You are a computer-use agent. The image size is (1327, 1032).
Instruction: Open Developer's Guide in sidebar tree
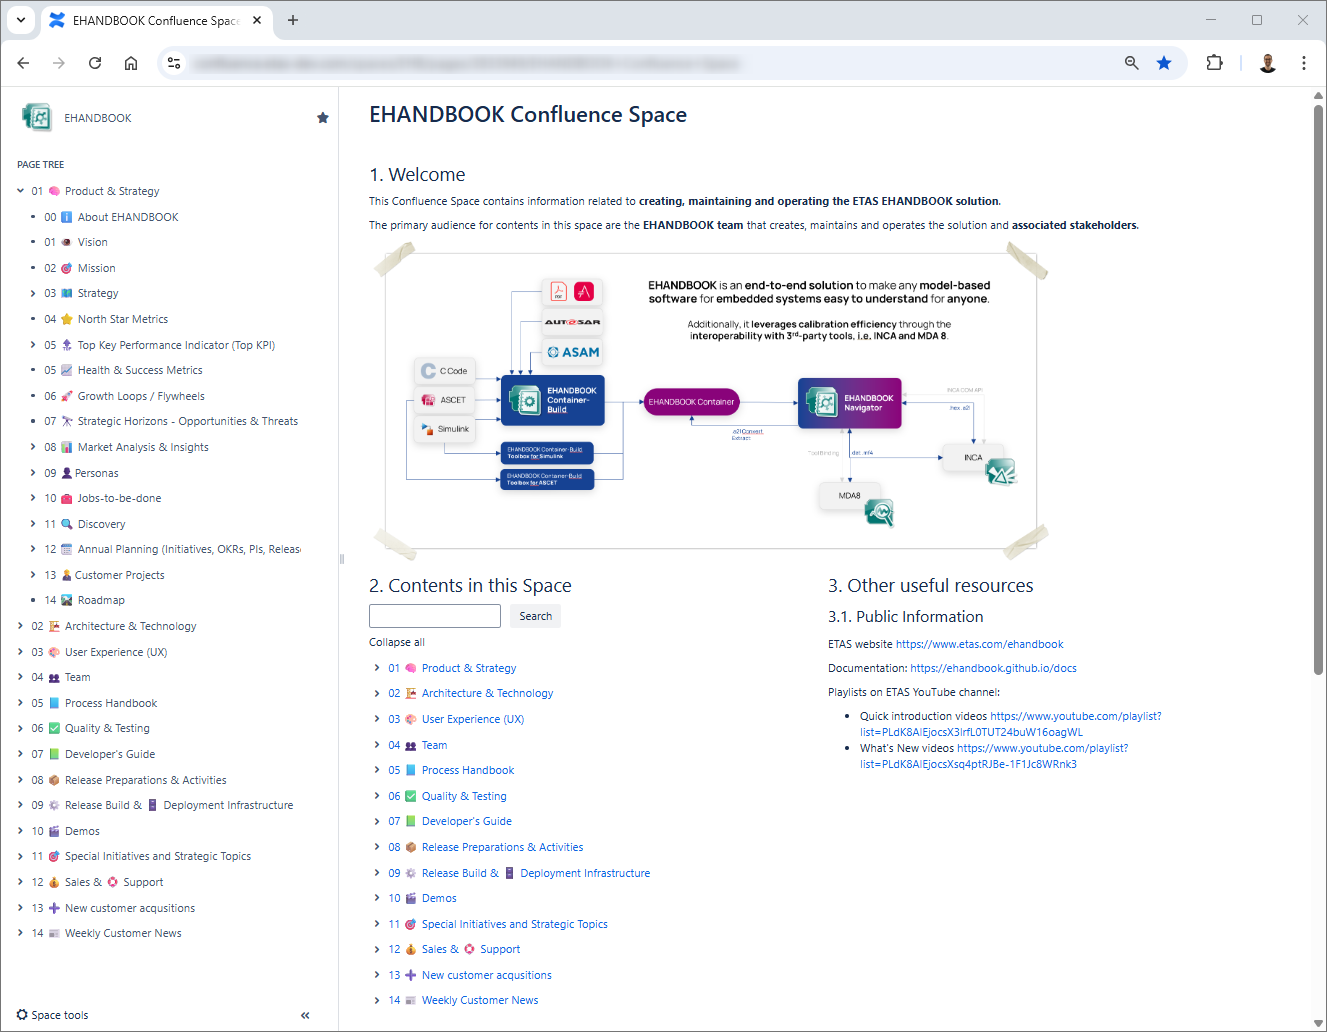(110, 754)
